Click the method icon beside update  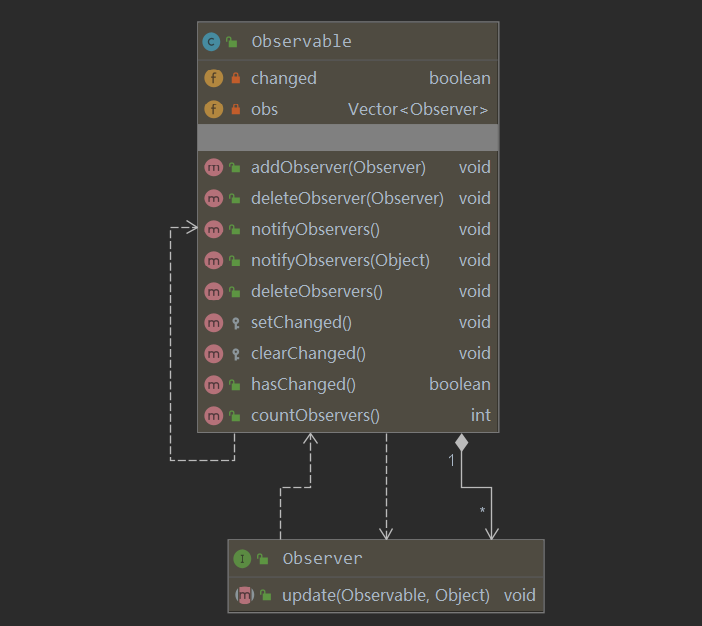point(243,595)
